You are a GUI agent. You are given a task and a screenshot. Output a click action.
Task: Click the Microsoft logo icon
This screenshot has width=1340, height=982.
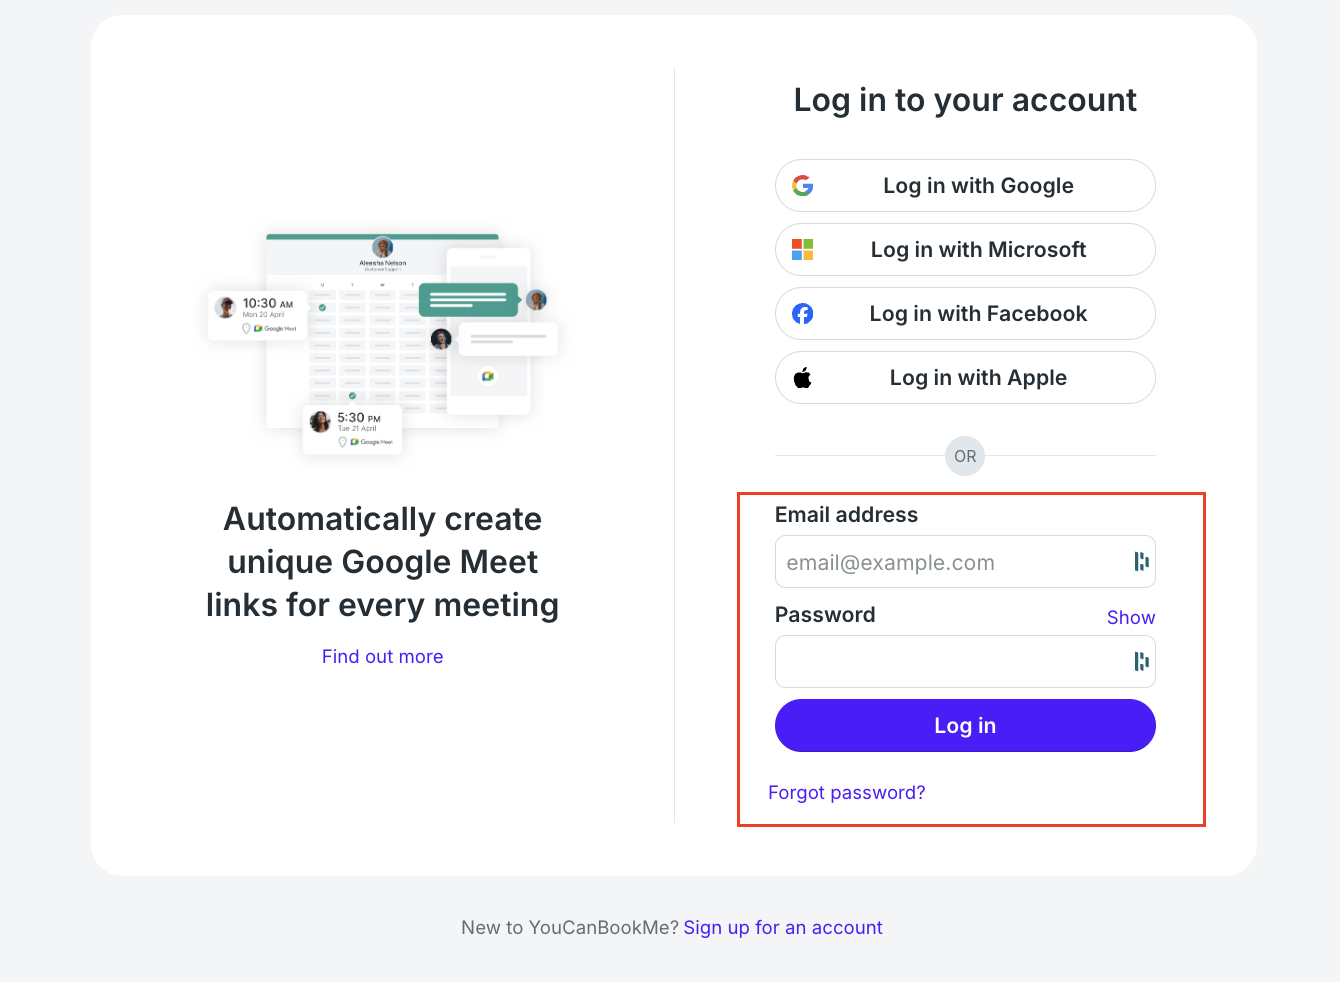pyautogui.click(x=802, y=250)
